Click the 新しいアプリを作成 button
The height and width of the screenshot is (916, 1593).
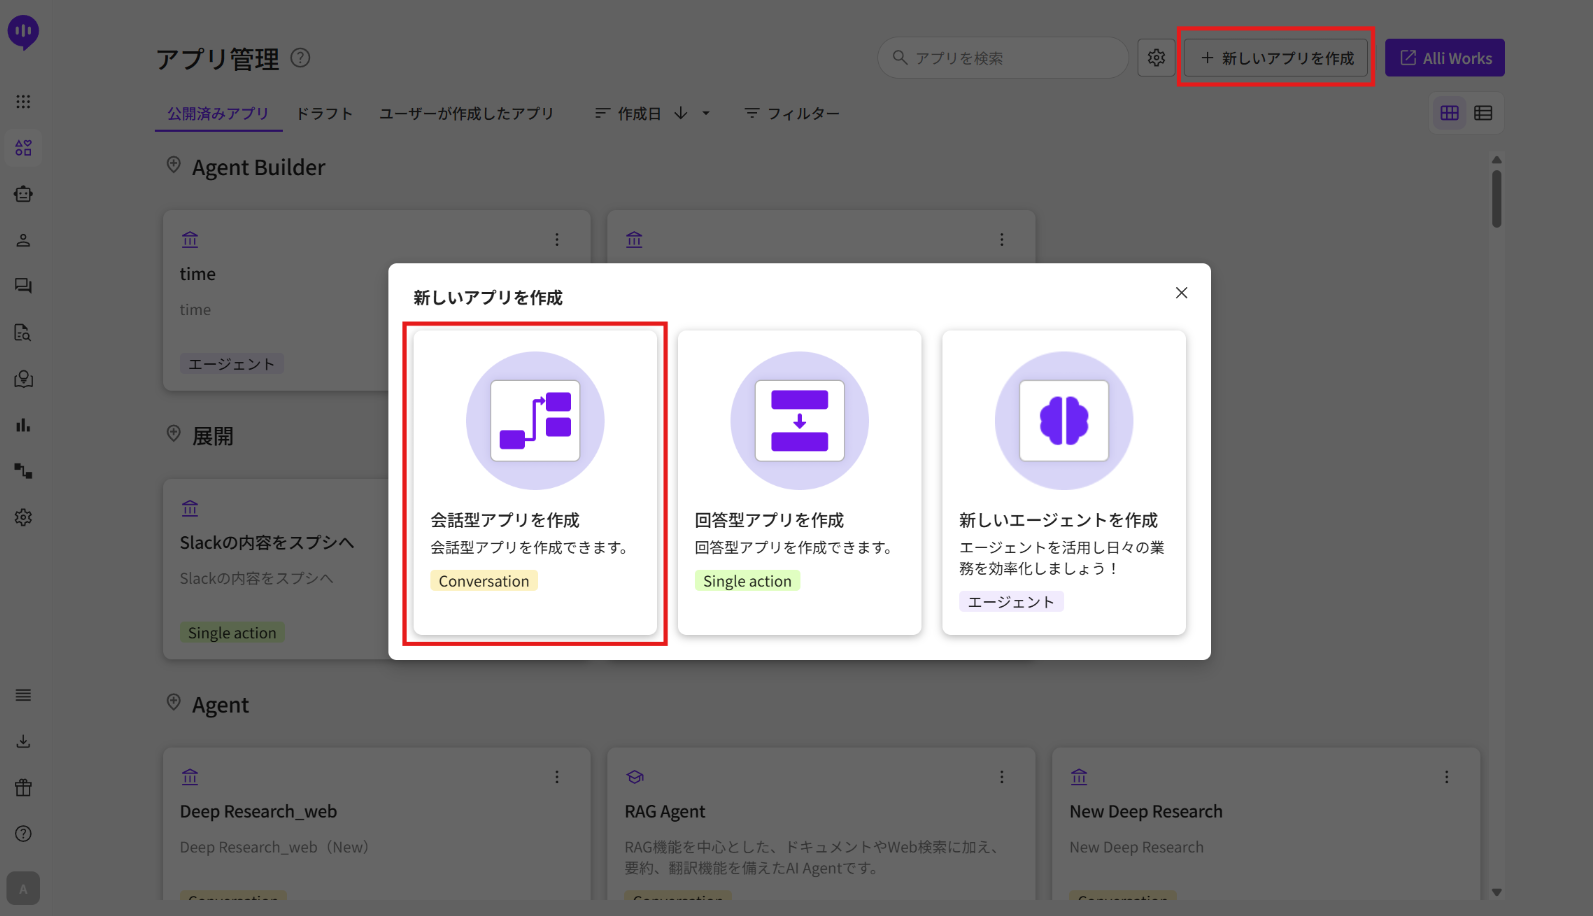point(1277,58)
